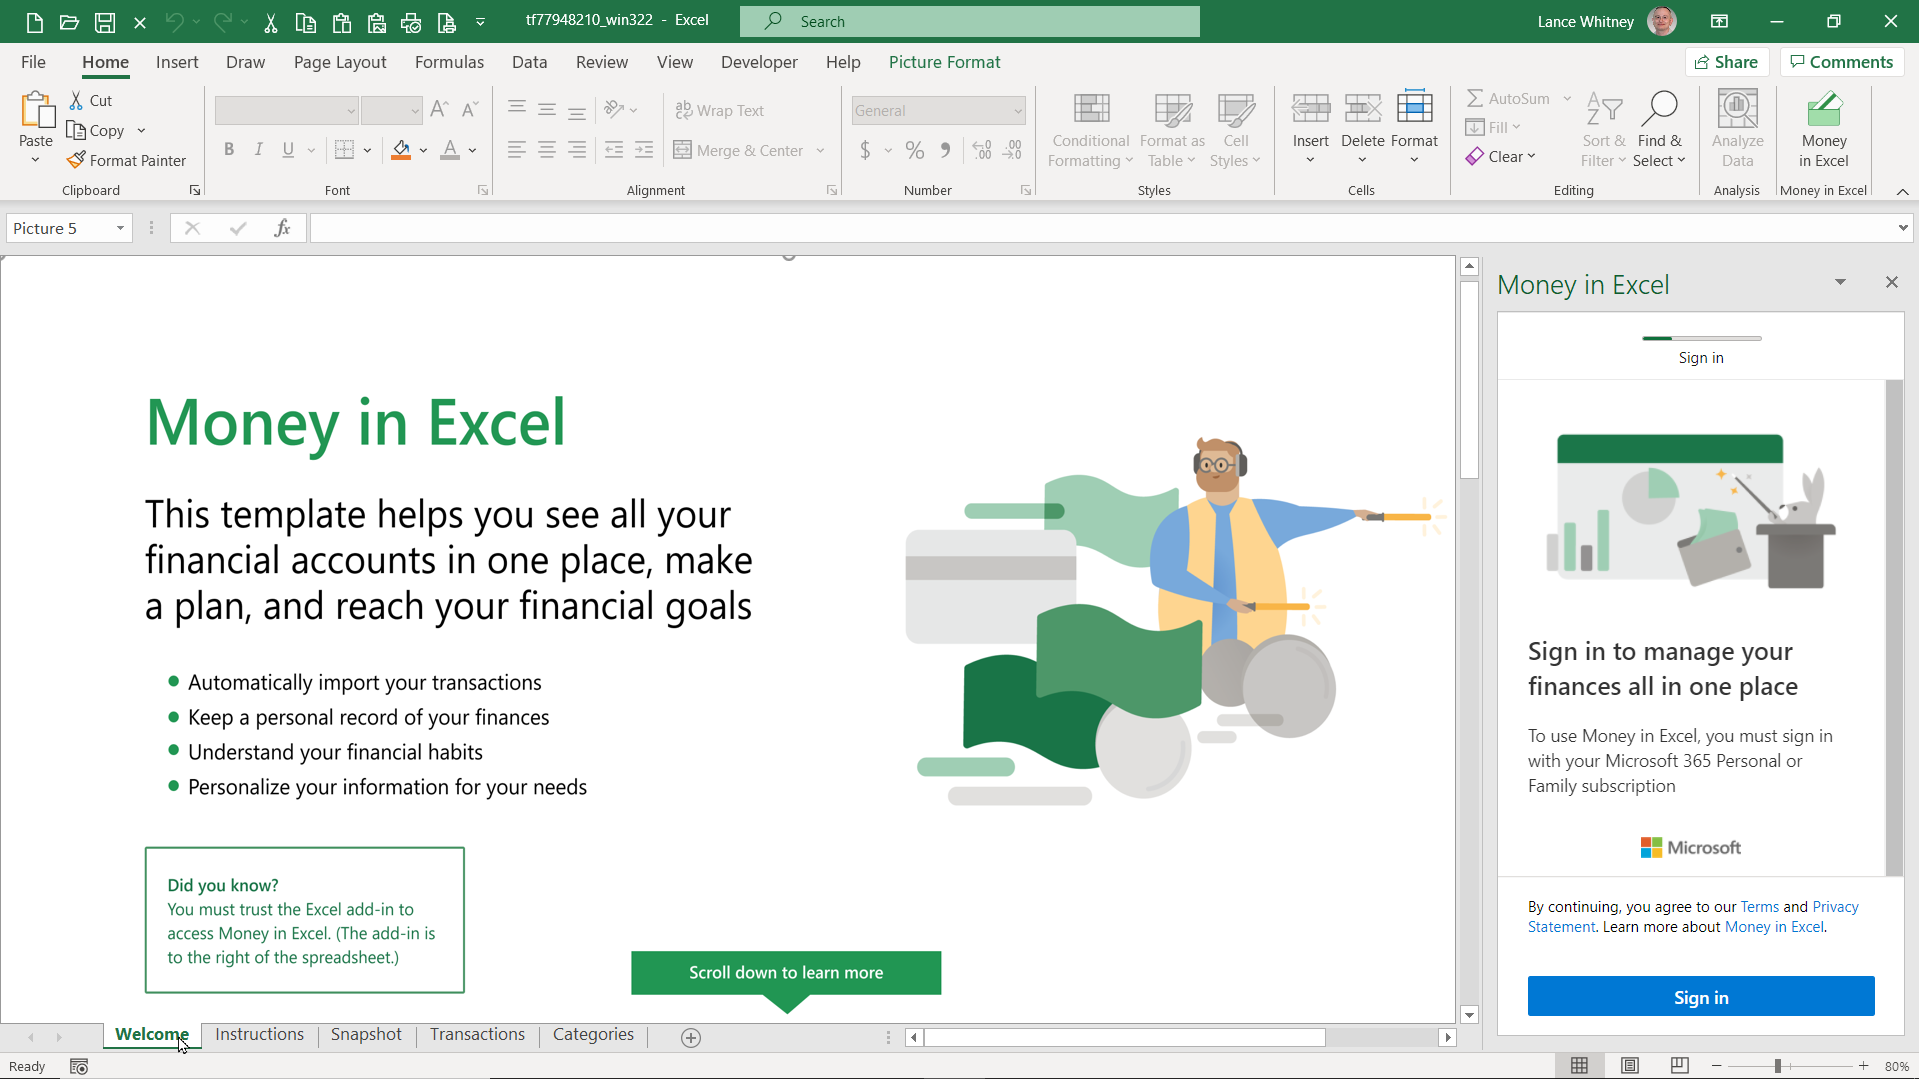The image size is (1919, 1079).
Task: Open the Formulas ribbon tab
Action: 449,62
